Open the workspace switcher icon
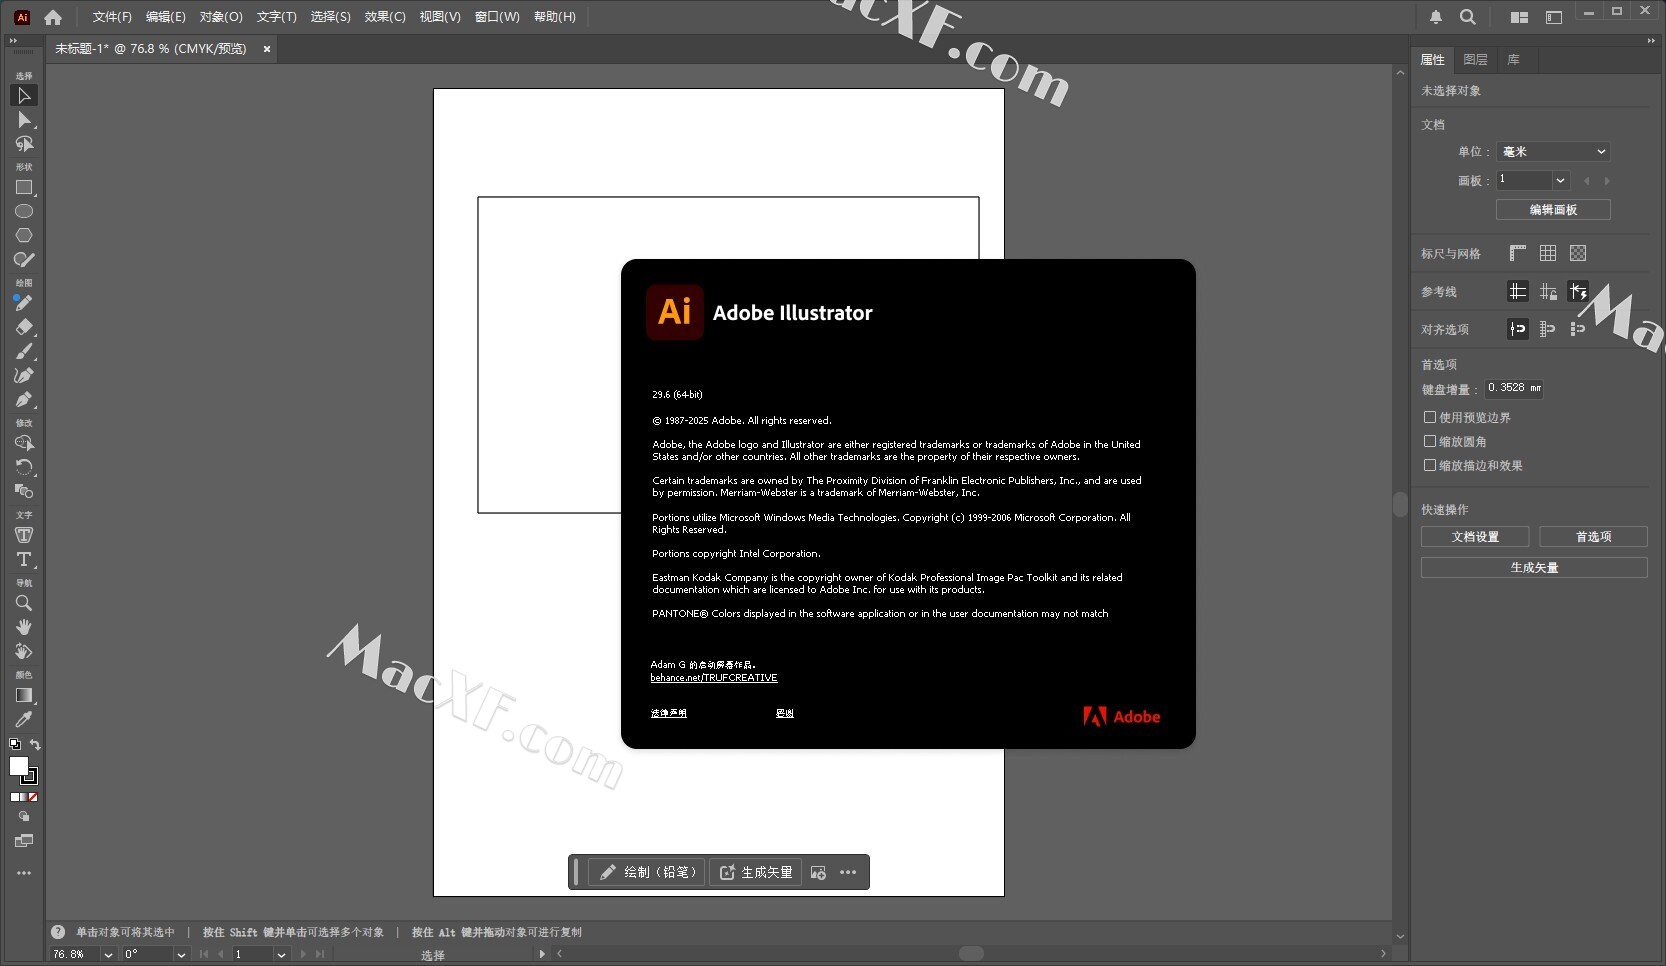This screenshot has height=966, width=1666. [1554, 17]
